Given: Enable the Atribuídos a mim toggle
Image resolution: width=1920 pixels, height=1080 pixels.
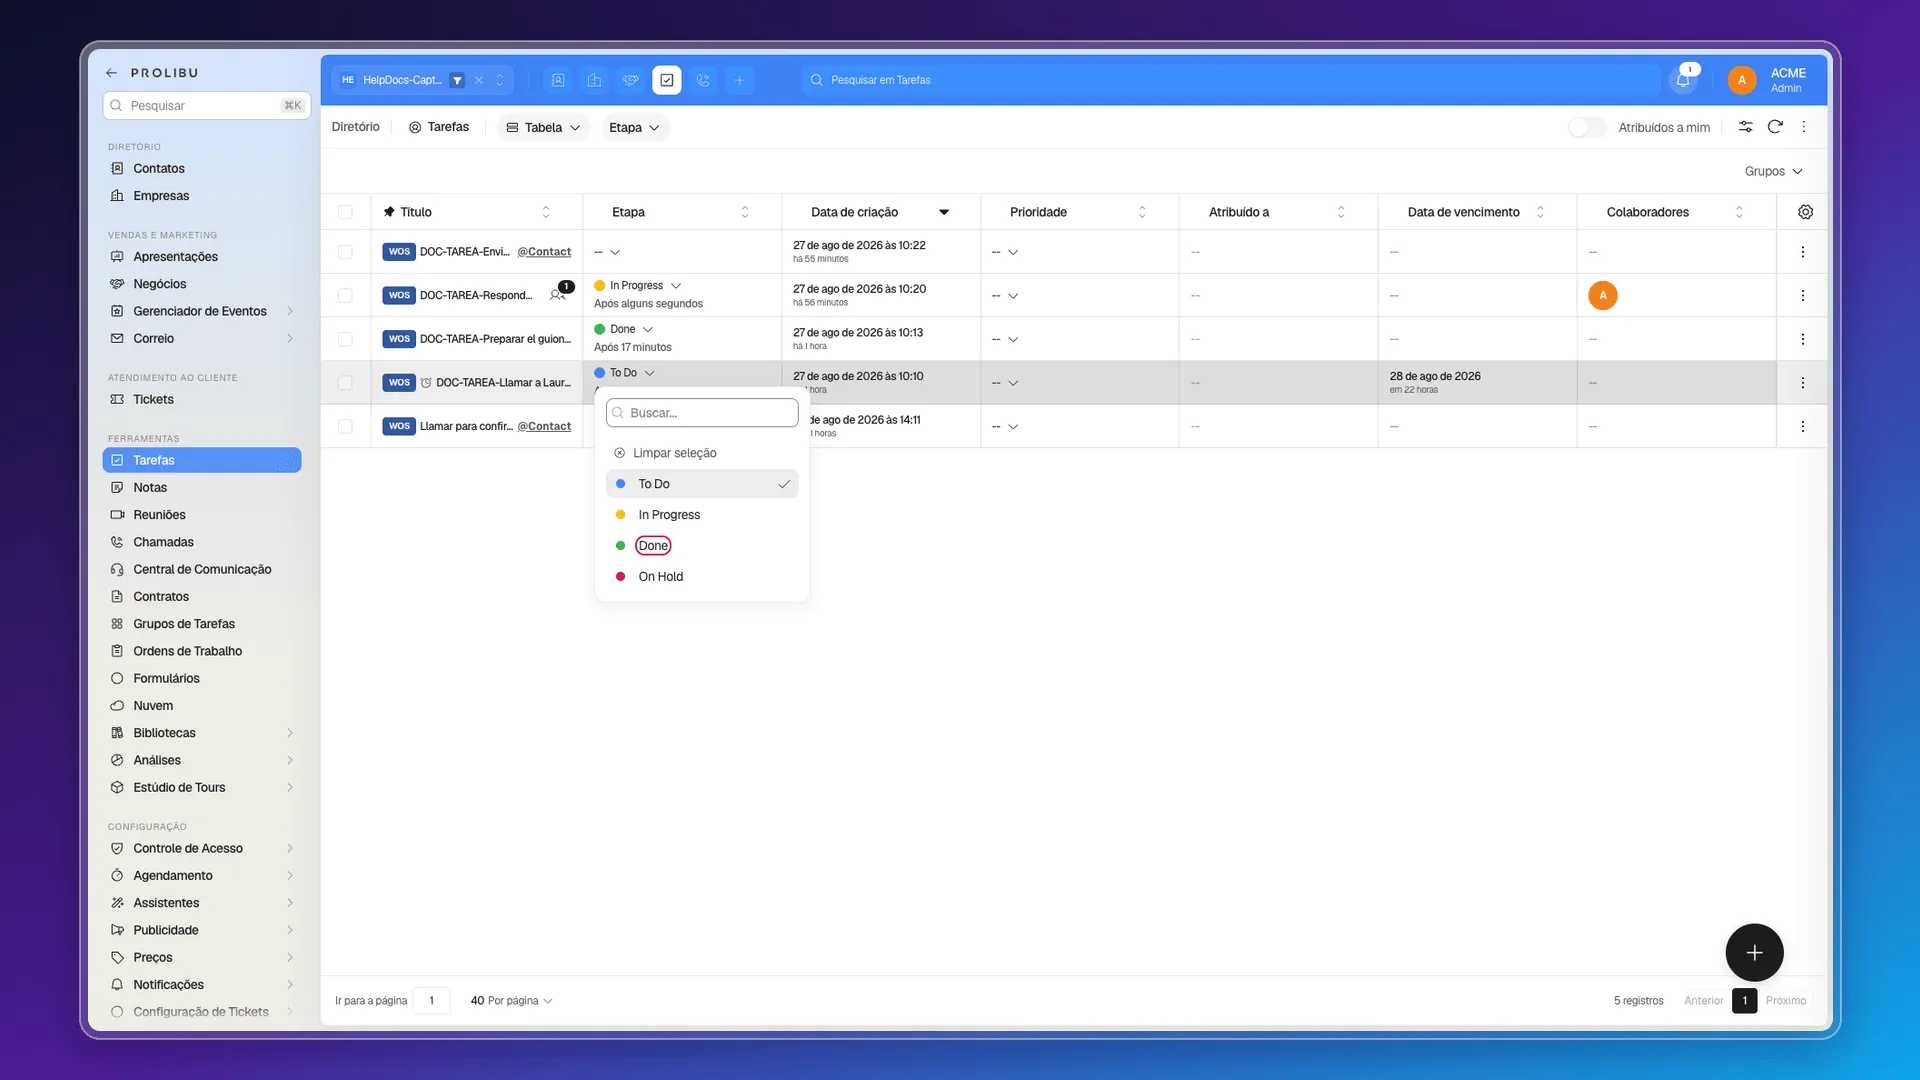Looking at the screenshot, I should 1587,127.
